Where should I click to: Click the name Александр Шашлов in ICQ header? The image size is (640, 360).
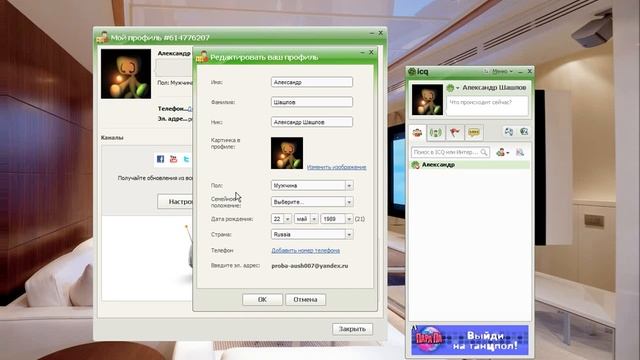tap(494, 87)
